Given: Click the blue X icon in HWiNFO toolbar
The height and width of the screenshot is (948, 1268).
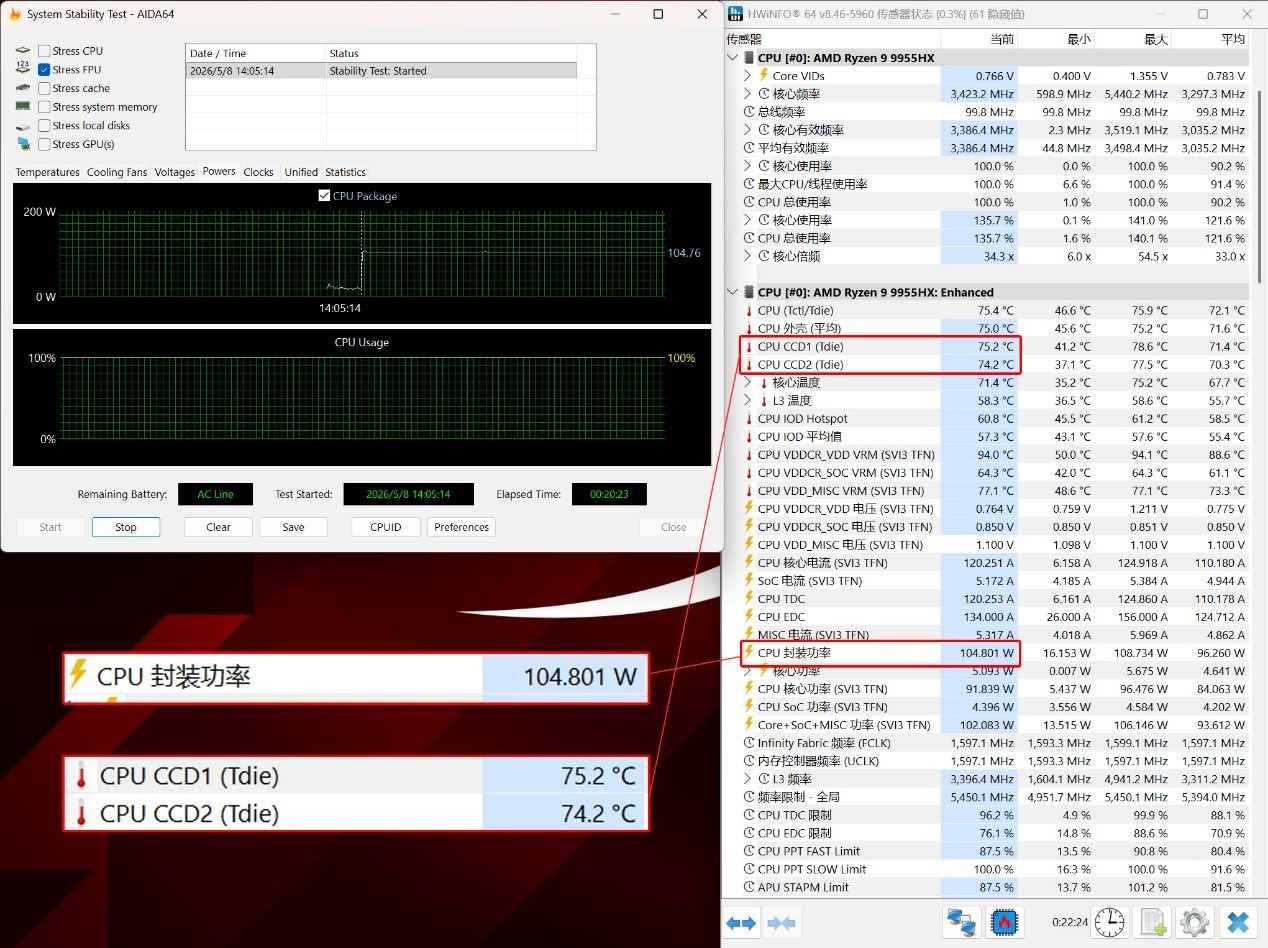Looking at the screenshot, I should 1237,922.
